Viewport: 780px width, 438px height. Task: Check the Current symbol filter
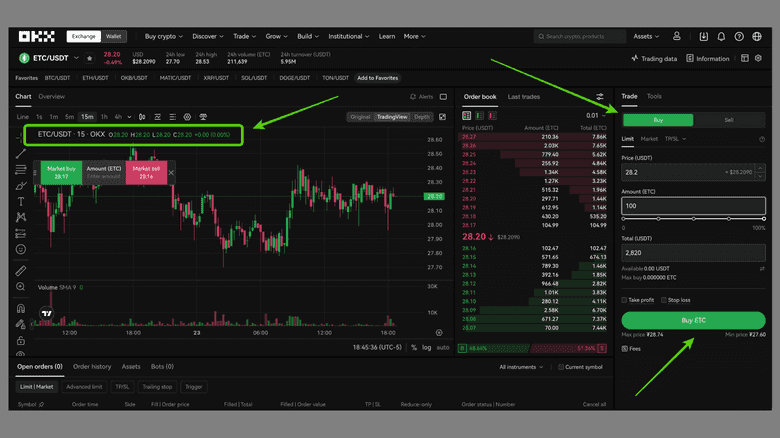point(561,367)
